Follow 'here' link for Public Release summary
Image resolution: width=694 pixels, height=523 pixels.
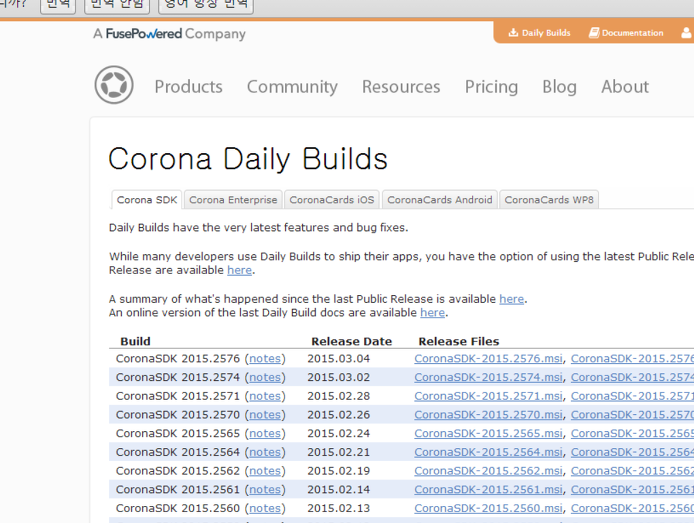512,299
